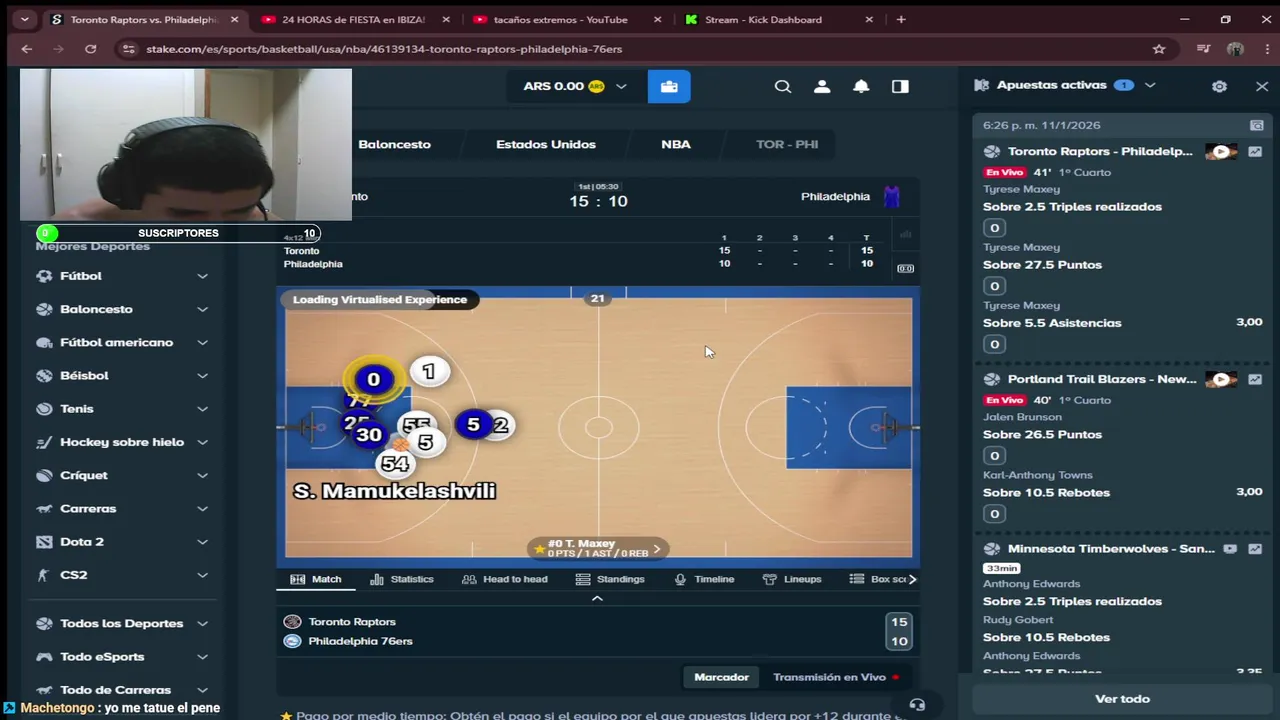1280x720 pixels.
Task: Expand the Fútbol americano section
Action: point(202,342)
